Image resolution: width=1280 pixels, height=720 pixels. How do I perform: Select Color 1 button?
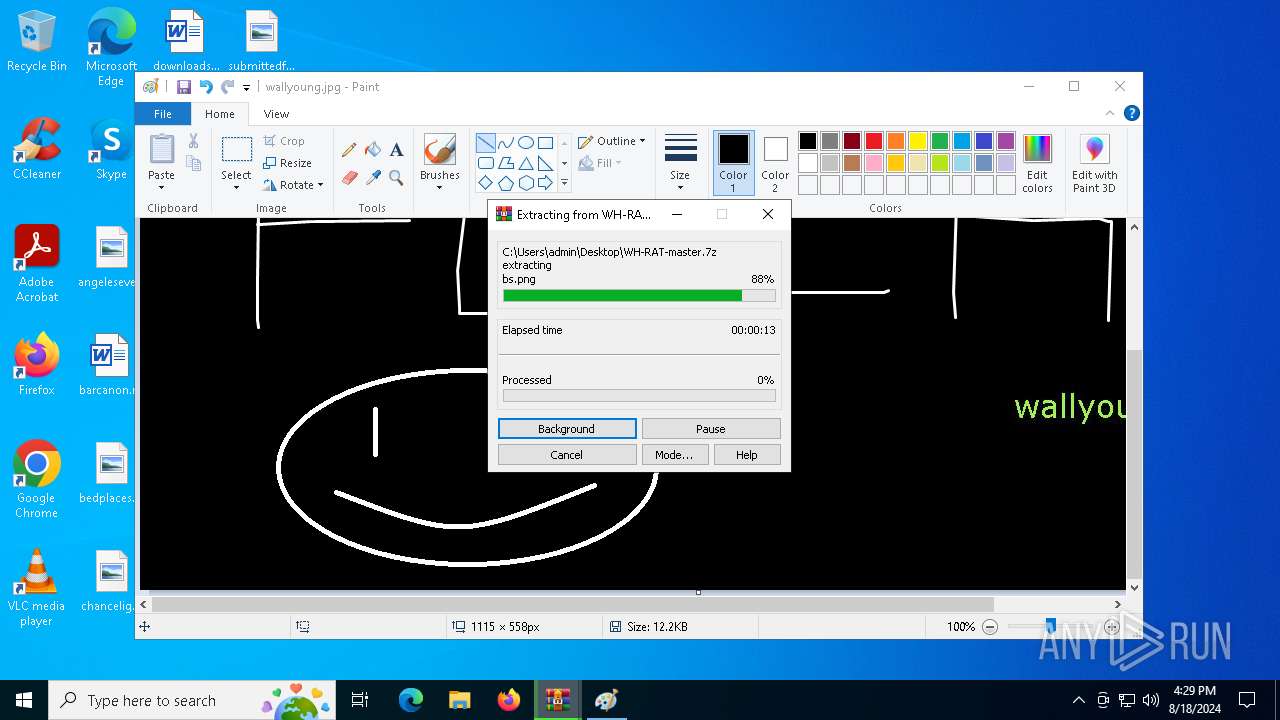tap(733, 163)
